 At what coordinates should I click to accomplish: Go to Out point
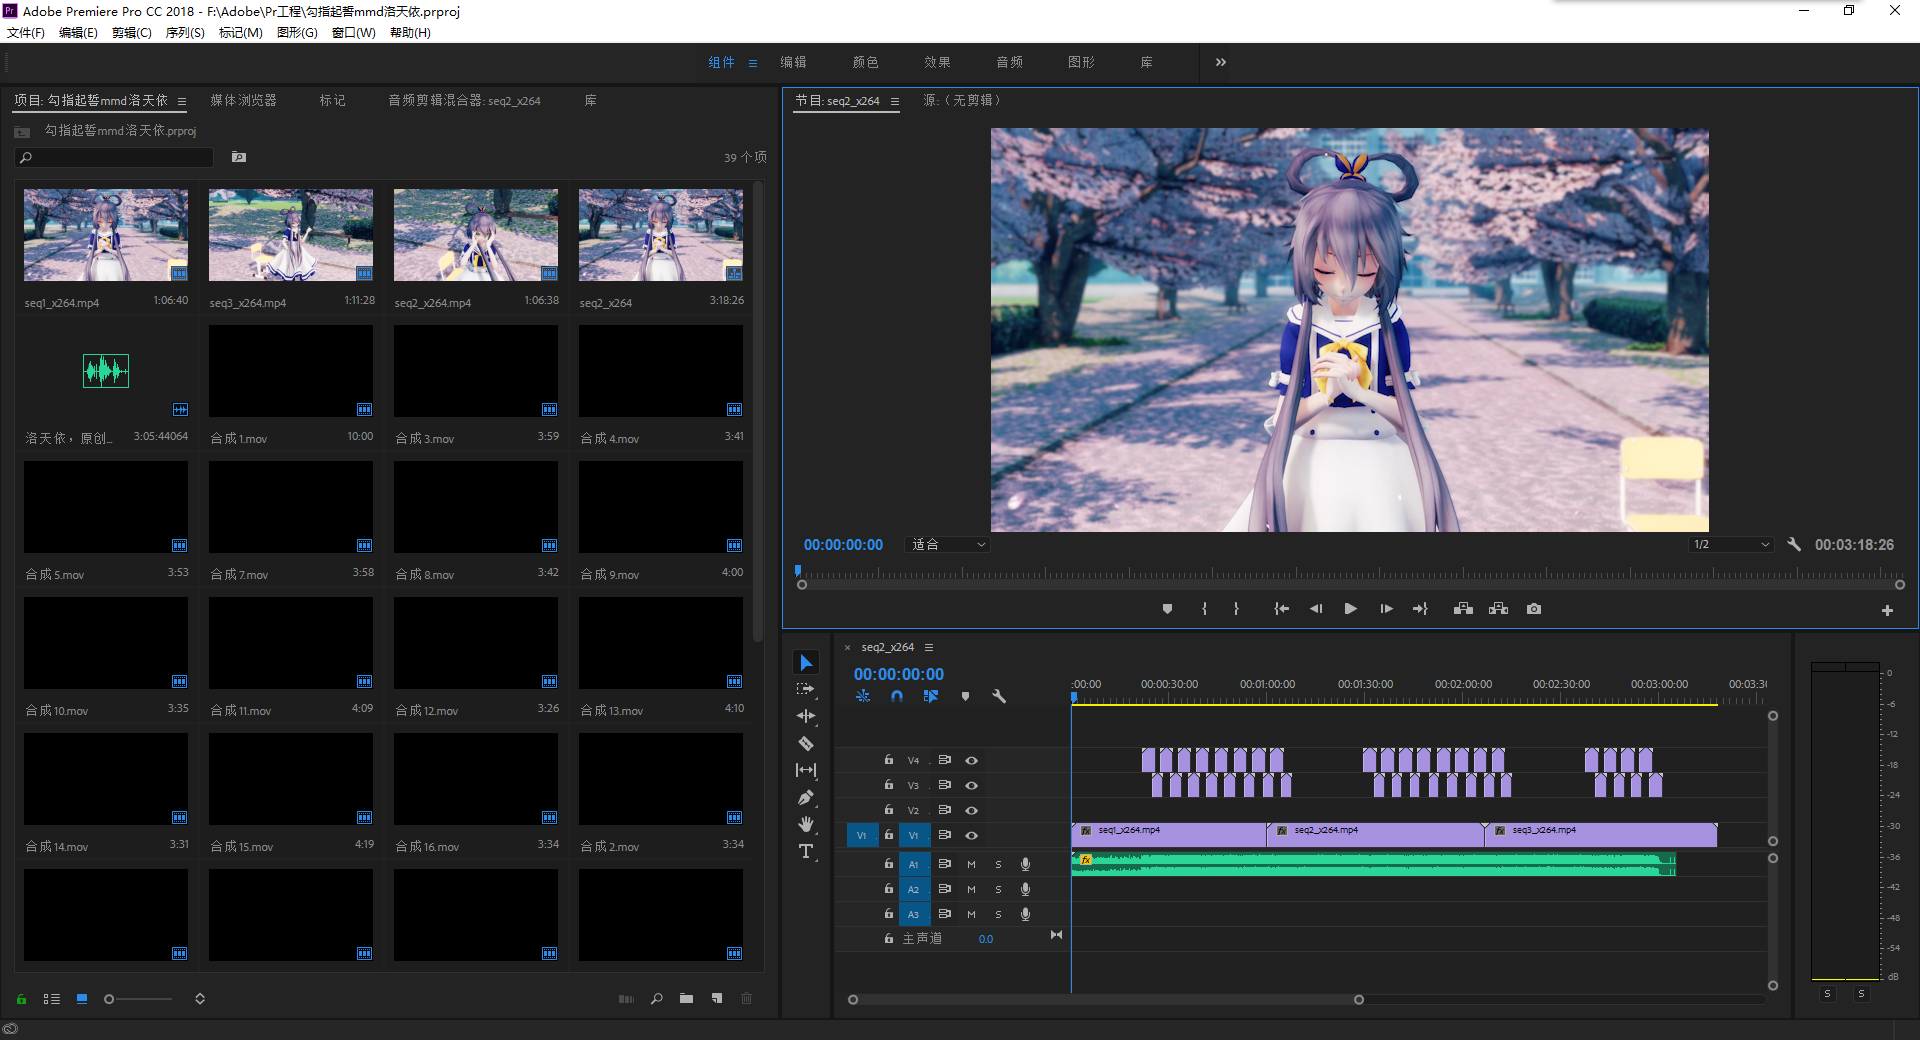(x=1420, y=609)
